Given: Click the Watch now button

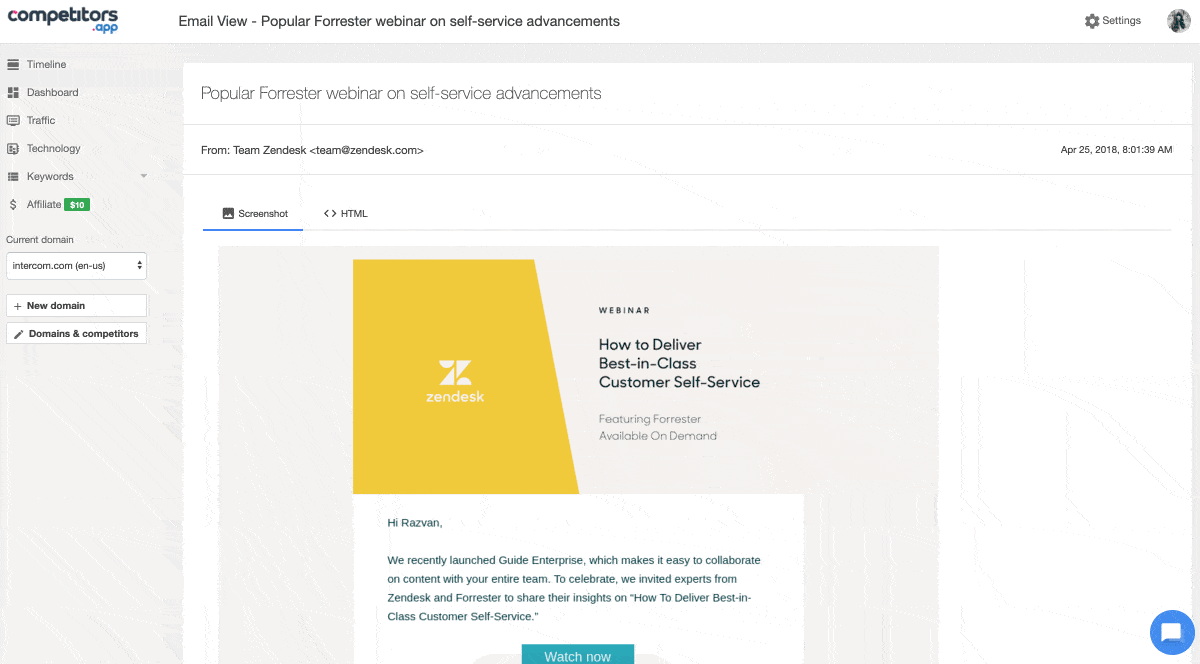Looking at the screenshot, I should pyautogui.click(x=578, y=655).
